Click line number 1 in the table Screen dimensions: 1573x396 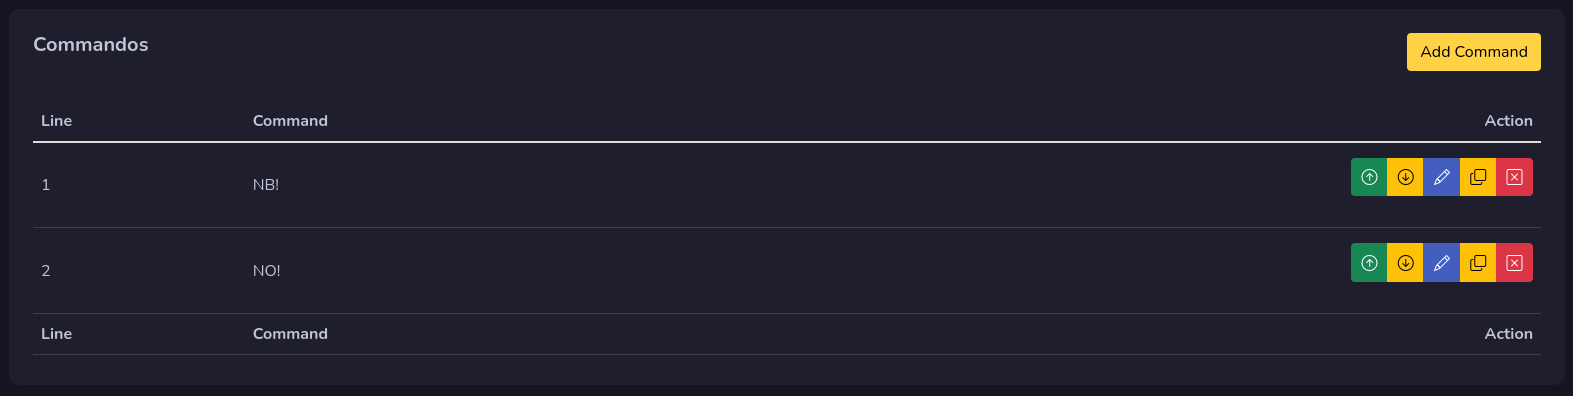coord(46,185)
